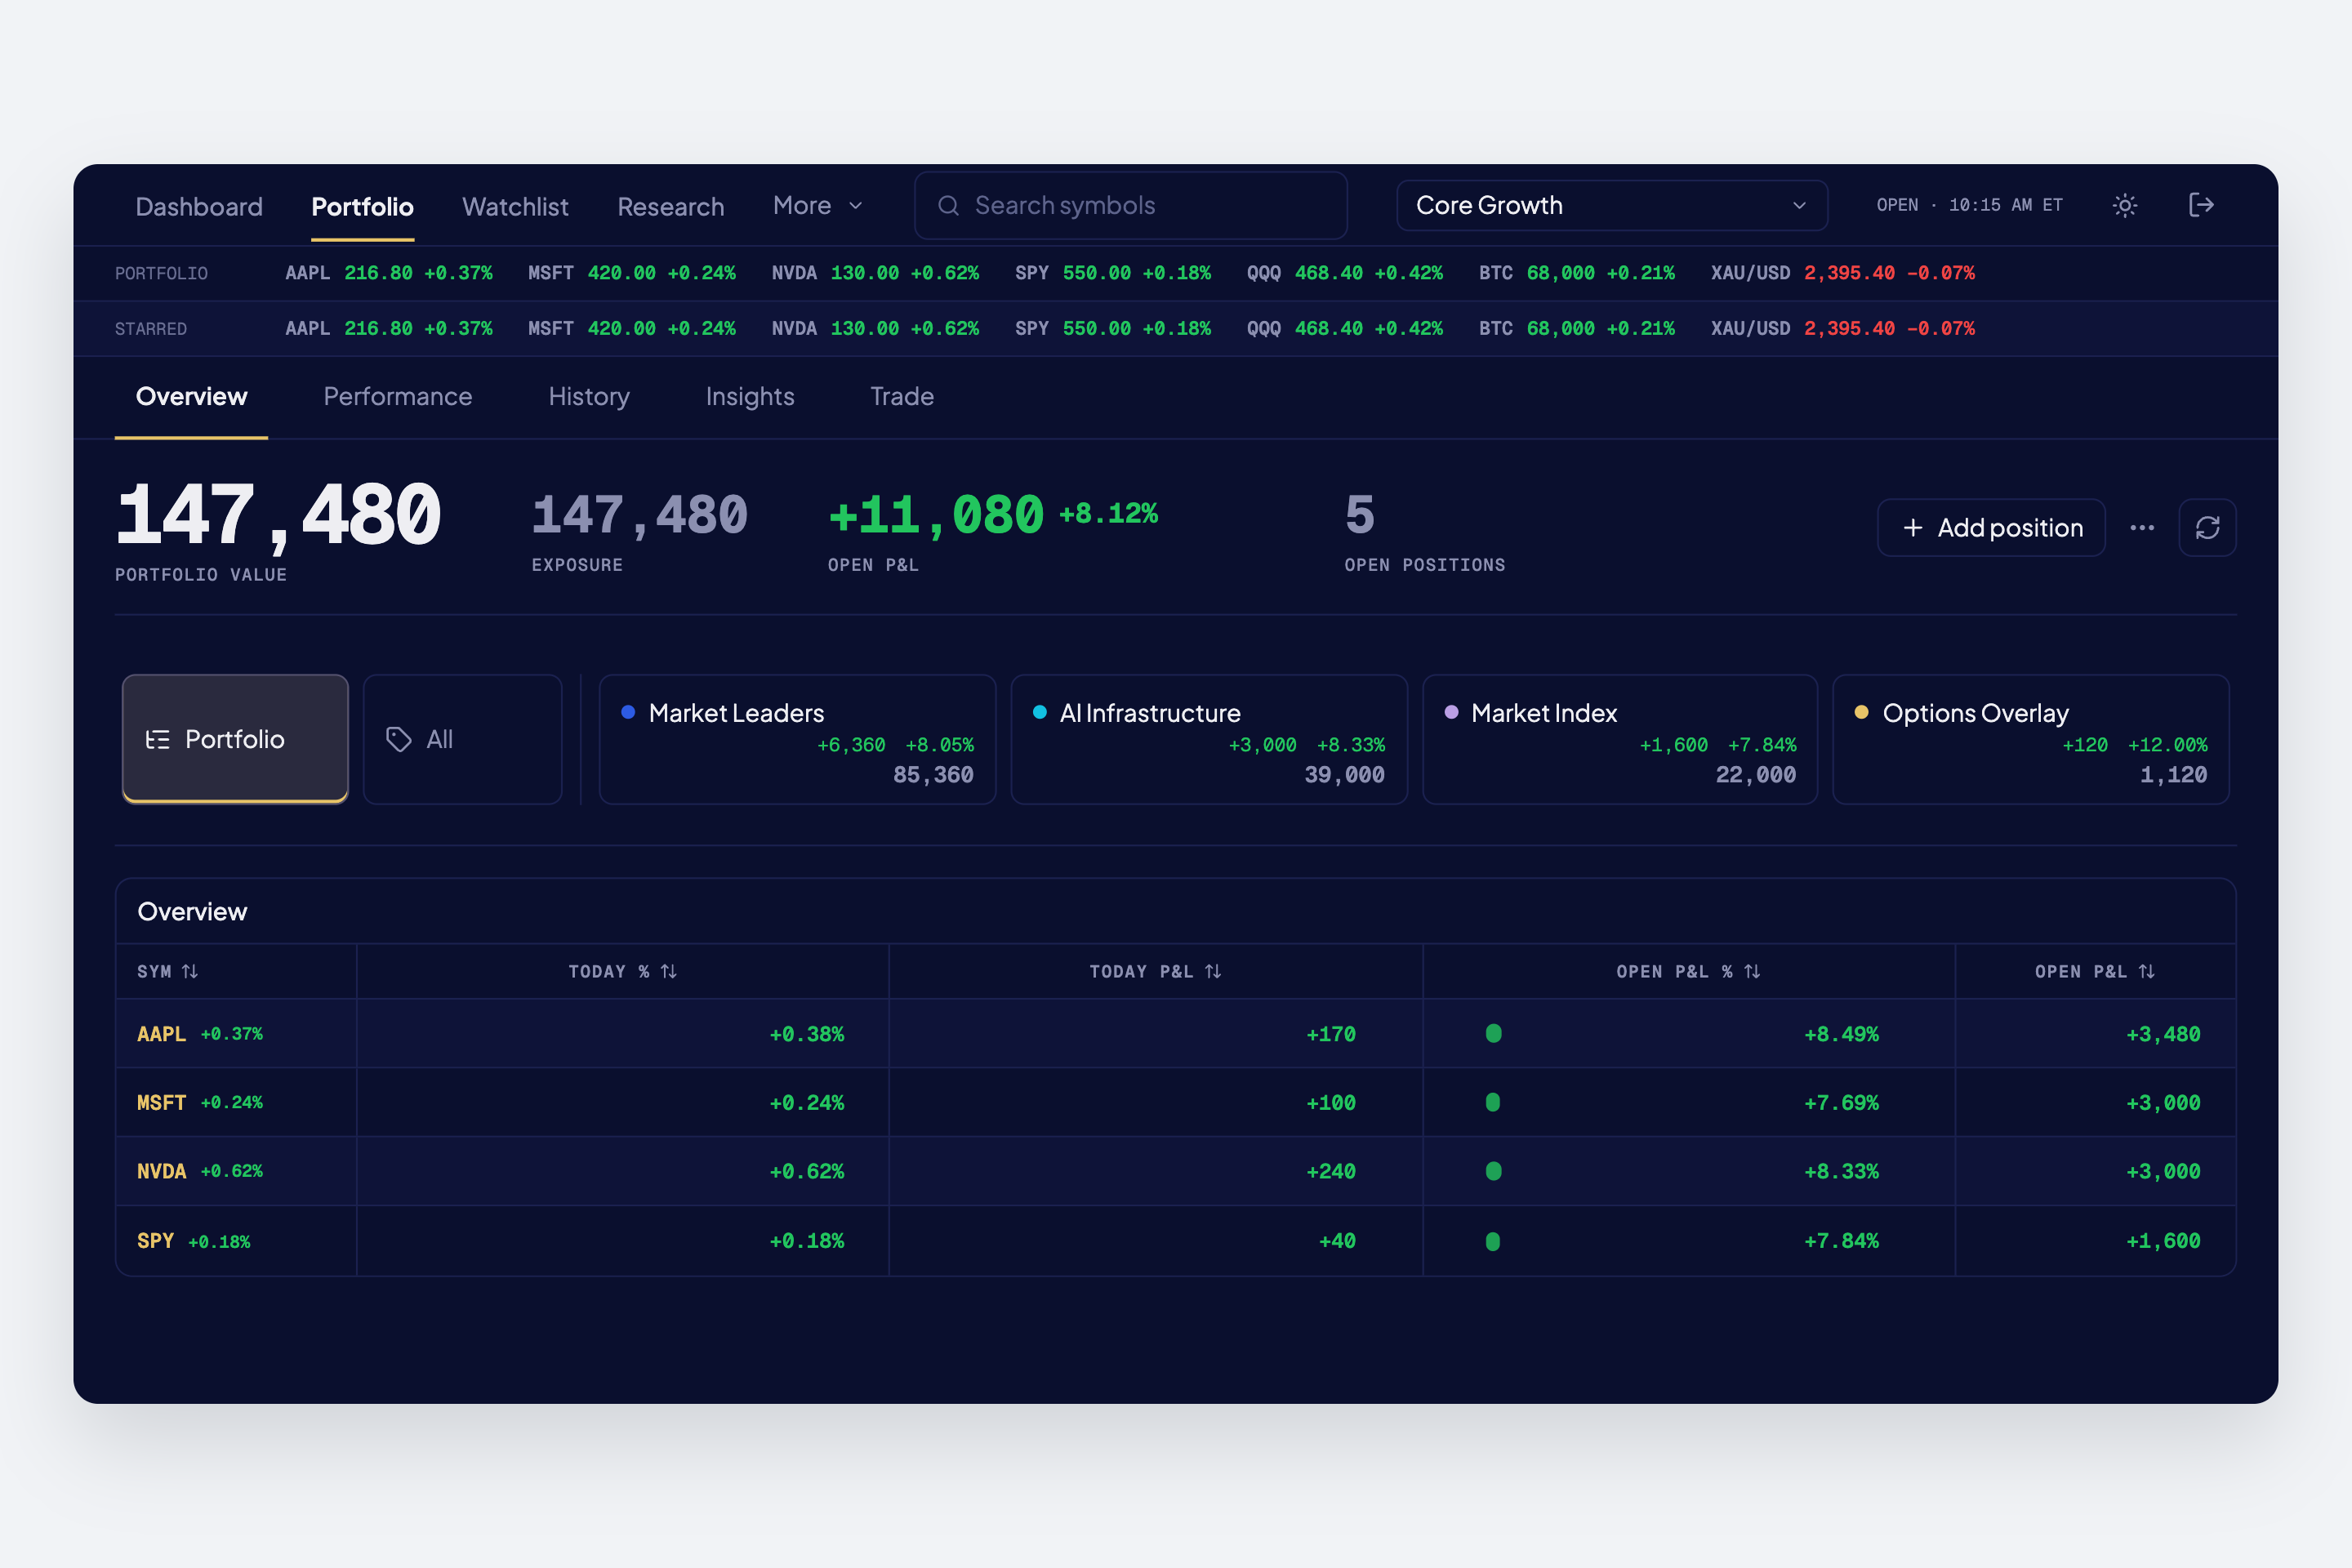Open the NVDA symbol link in table
Viewport: 2352px width, 1568px height.
click(161, 1171)
